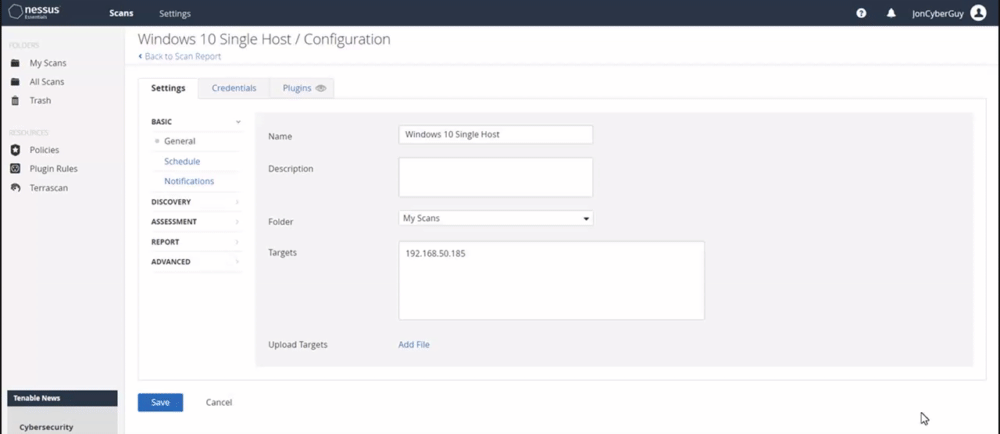The width and height of the screenshot is (1000, 434).
Task: Expand the REPORT section
Action: (x=196, y=242)
